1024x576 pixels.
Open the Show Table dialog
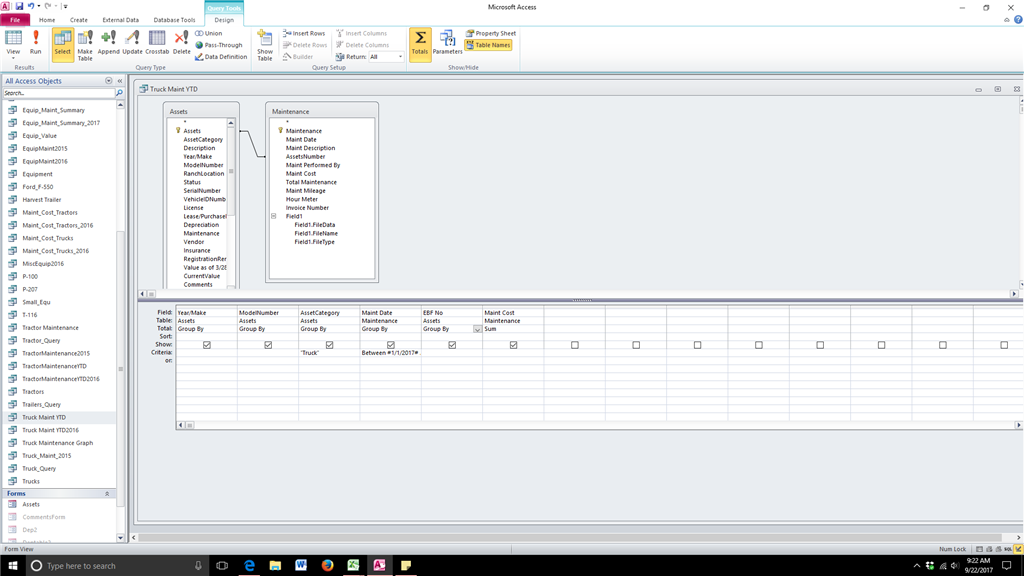coord(264,44)
